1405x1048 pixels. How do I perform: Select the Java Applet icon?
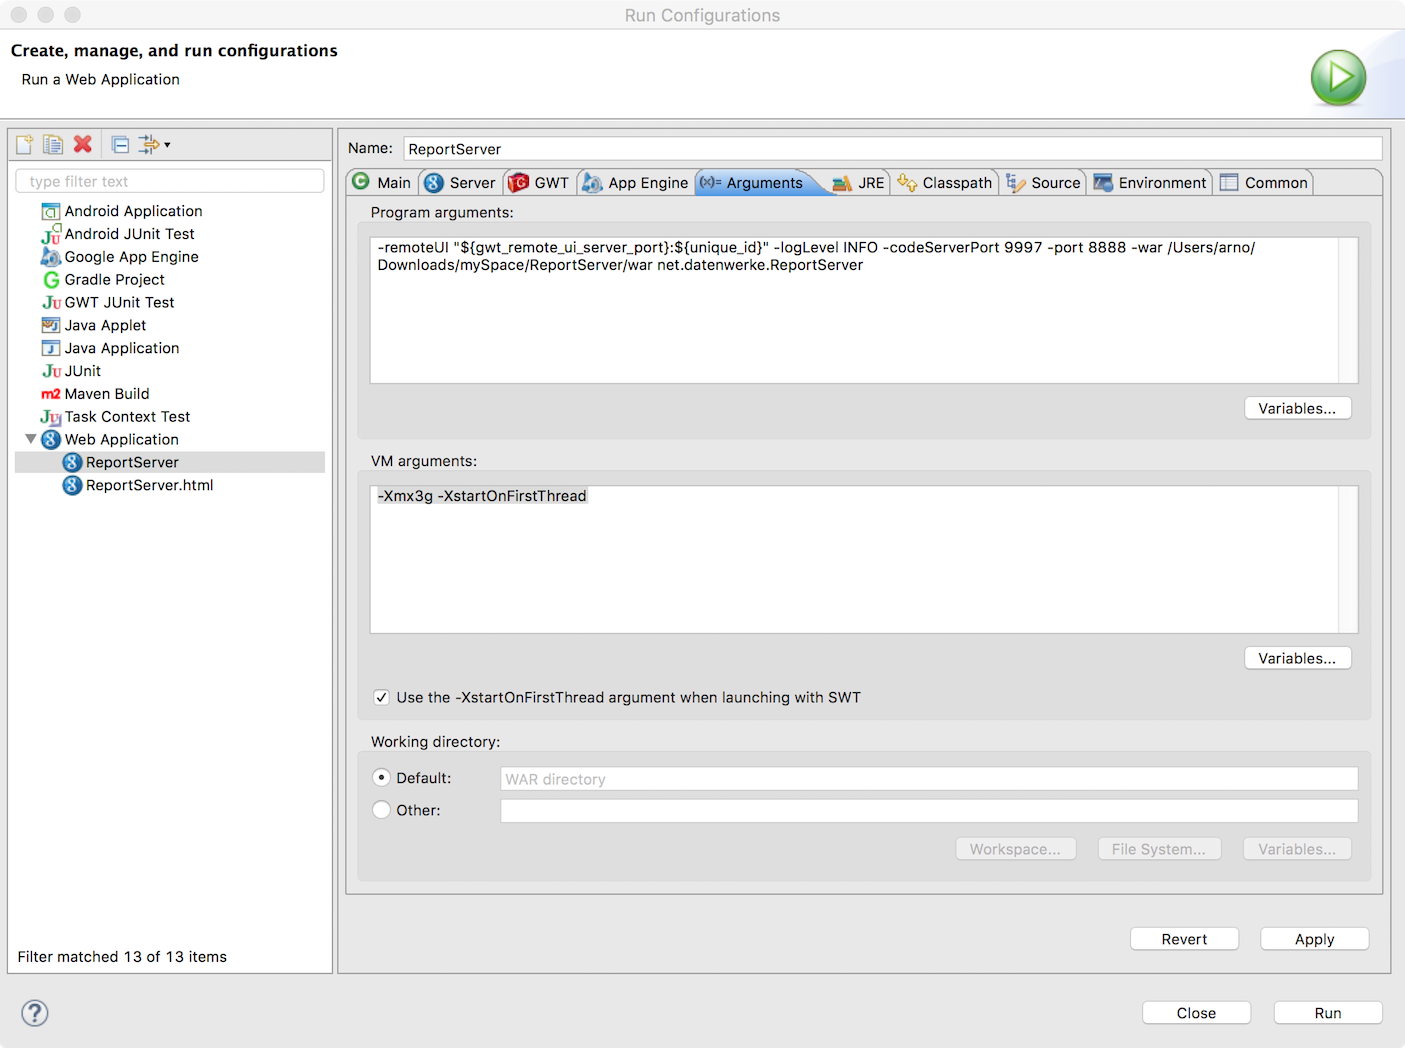click(51, 325)
